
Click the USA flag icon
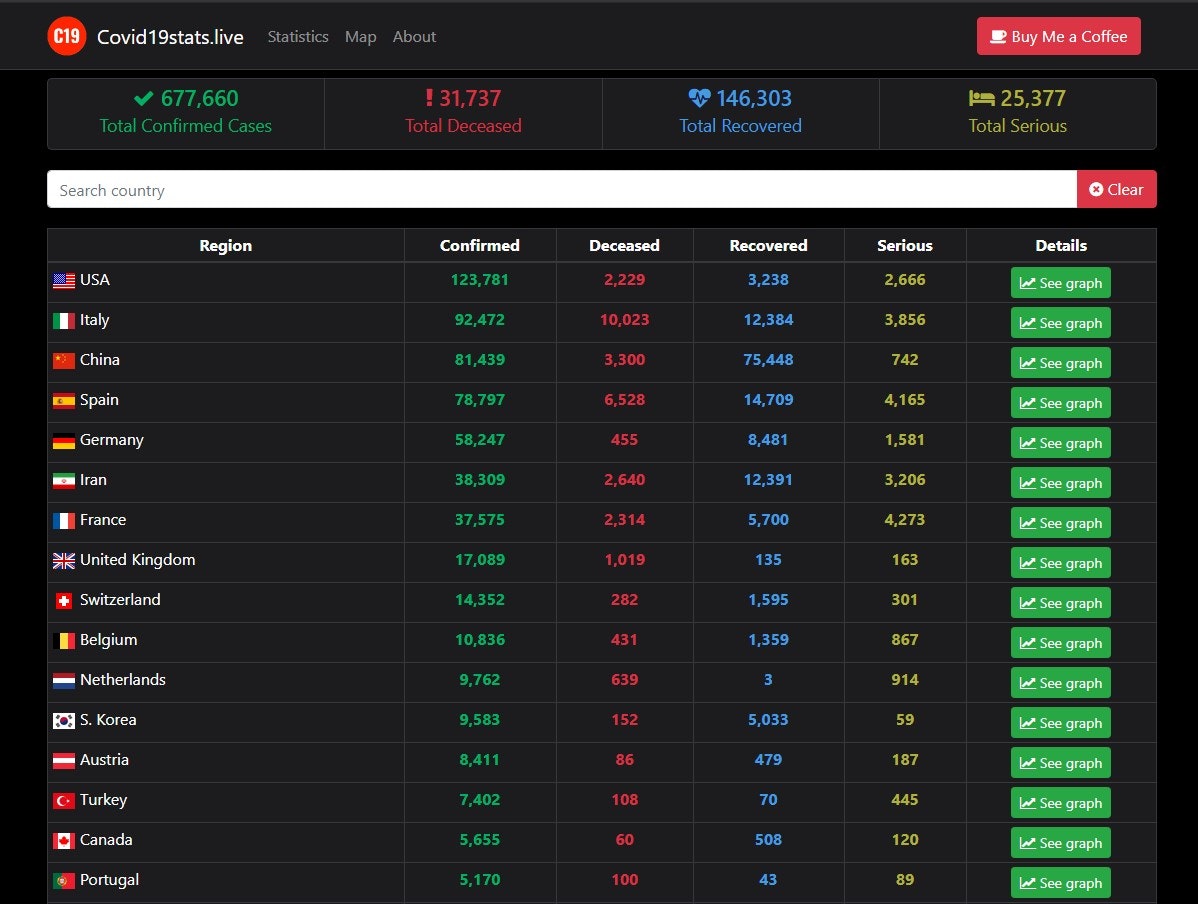point(64,281)
